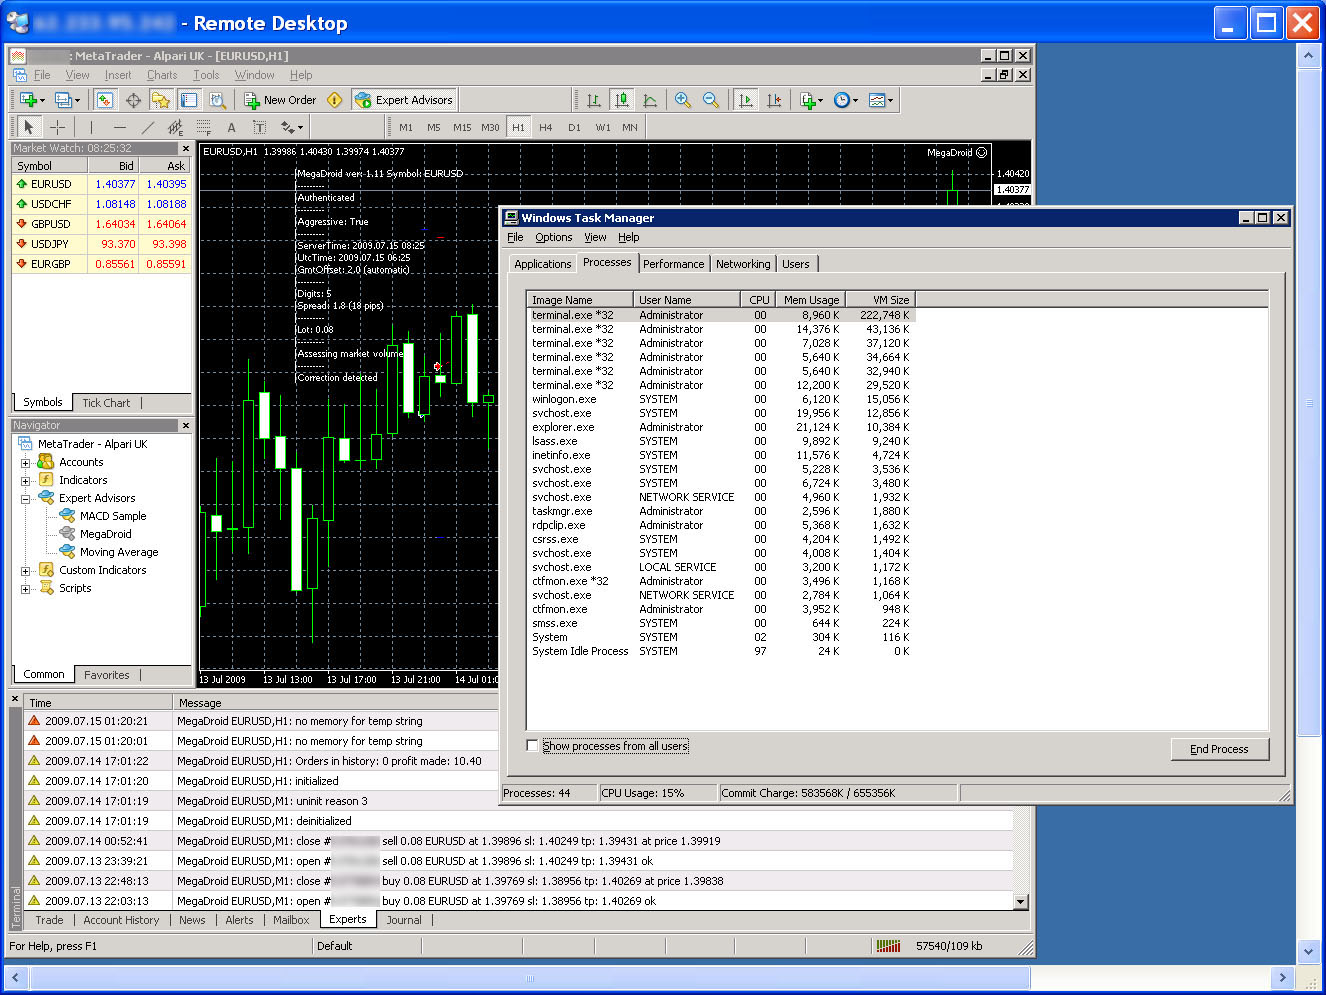
Task: Select the Equidistant Channel tool
Action: (x=176, y=127)
